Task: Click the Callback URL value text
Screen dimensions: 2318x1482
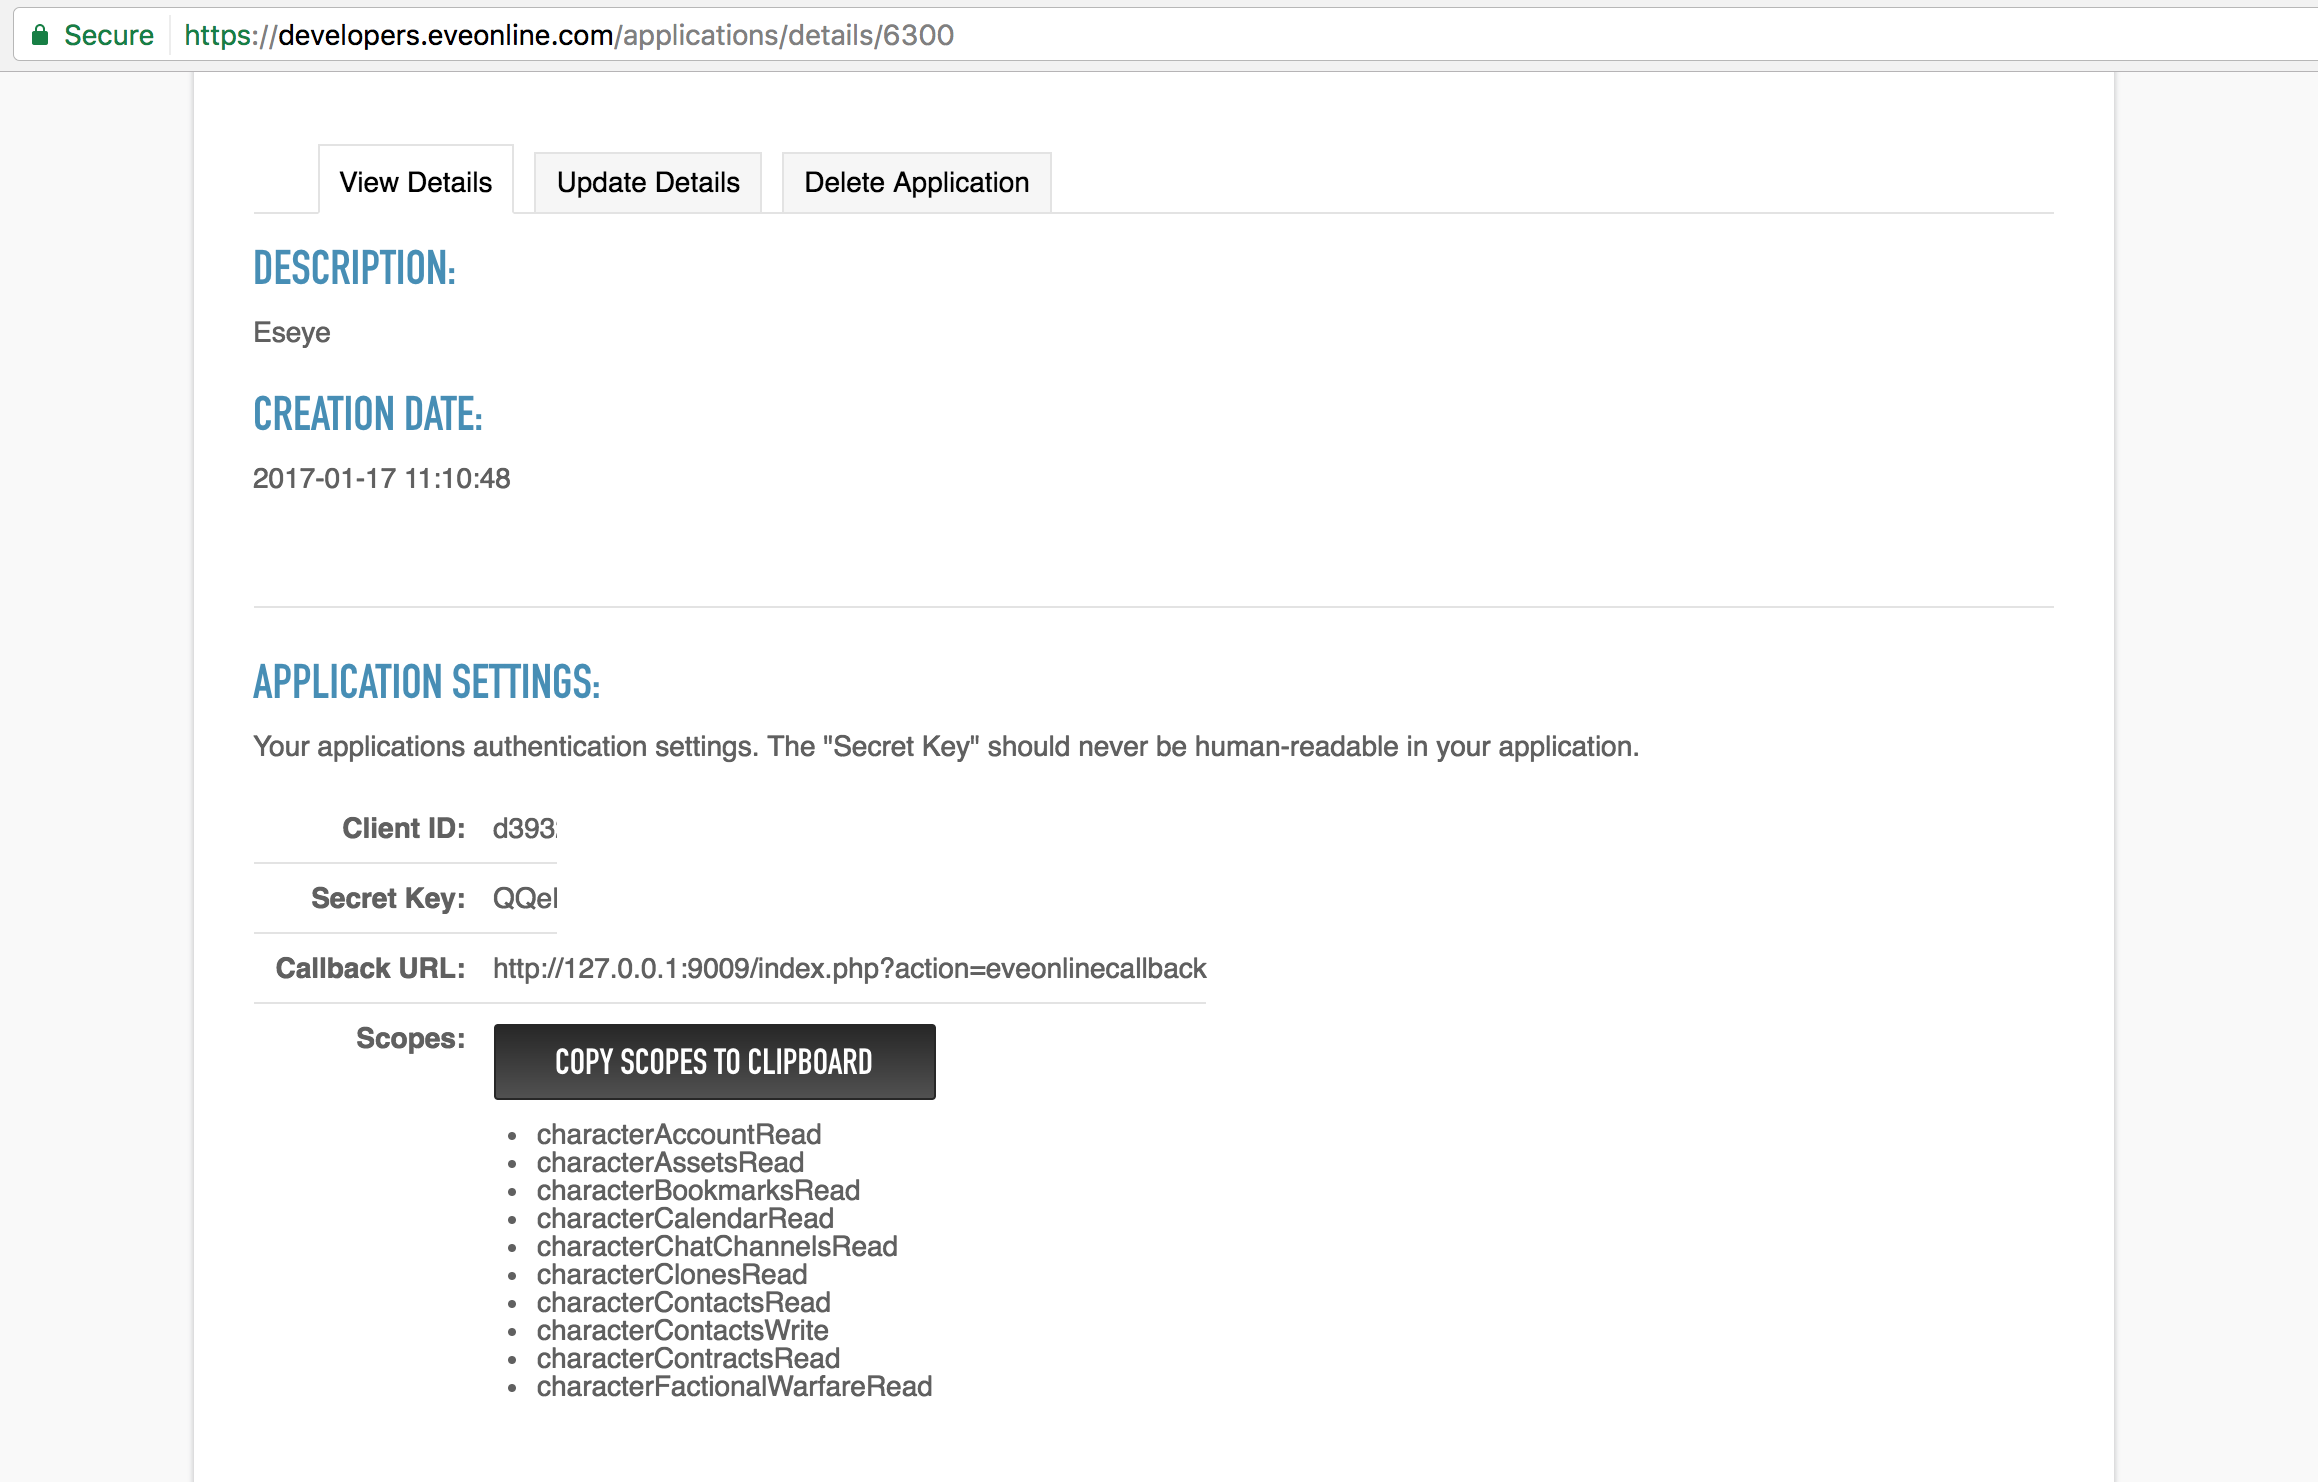Action: pyautogui.click(x=849, y=968)
